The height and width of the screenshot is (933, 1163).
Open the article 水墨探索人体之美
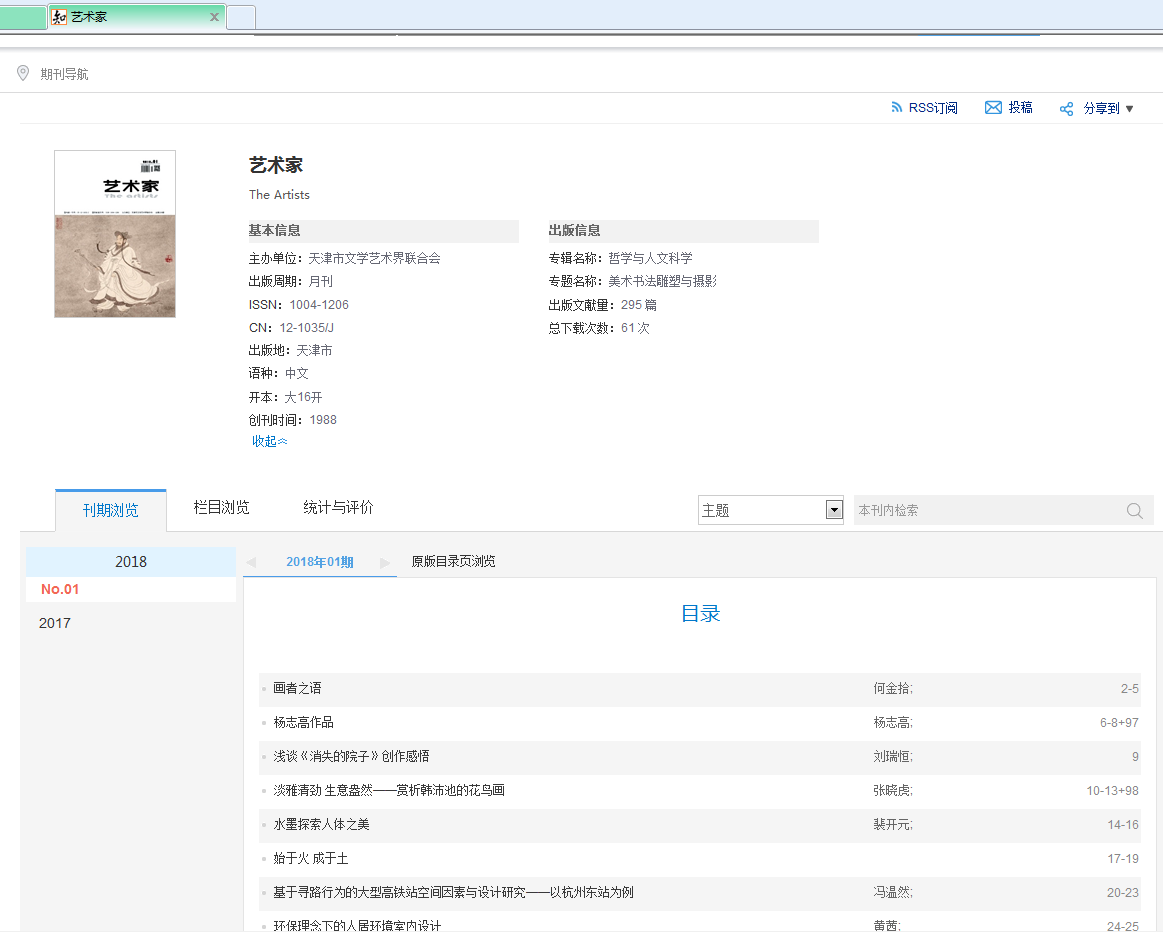(321, 825)
